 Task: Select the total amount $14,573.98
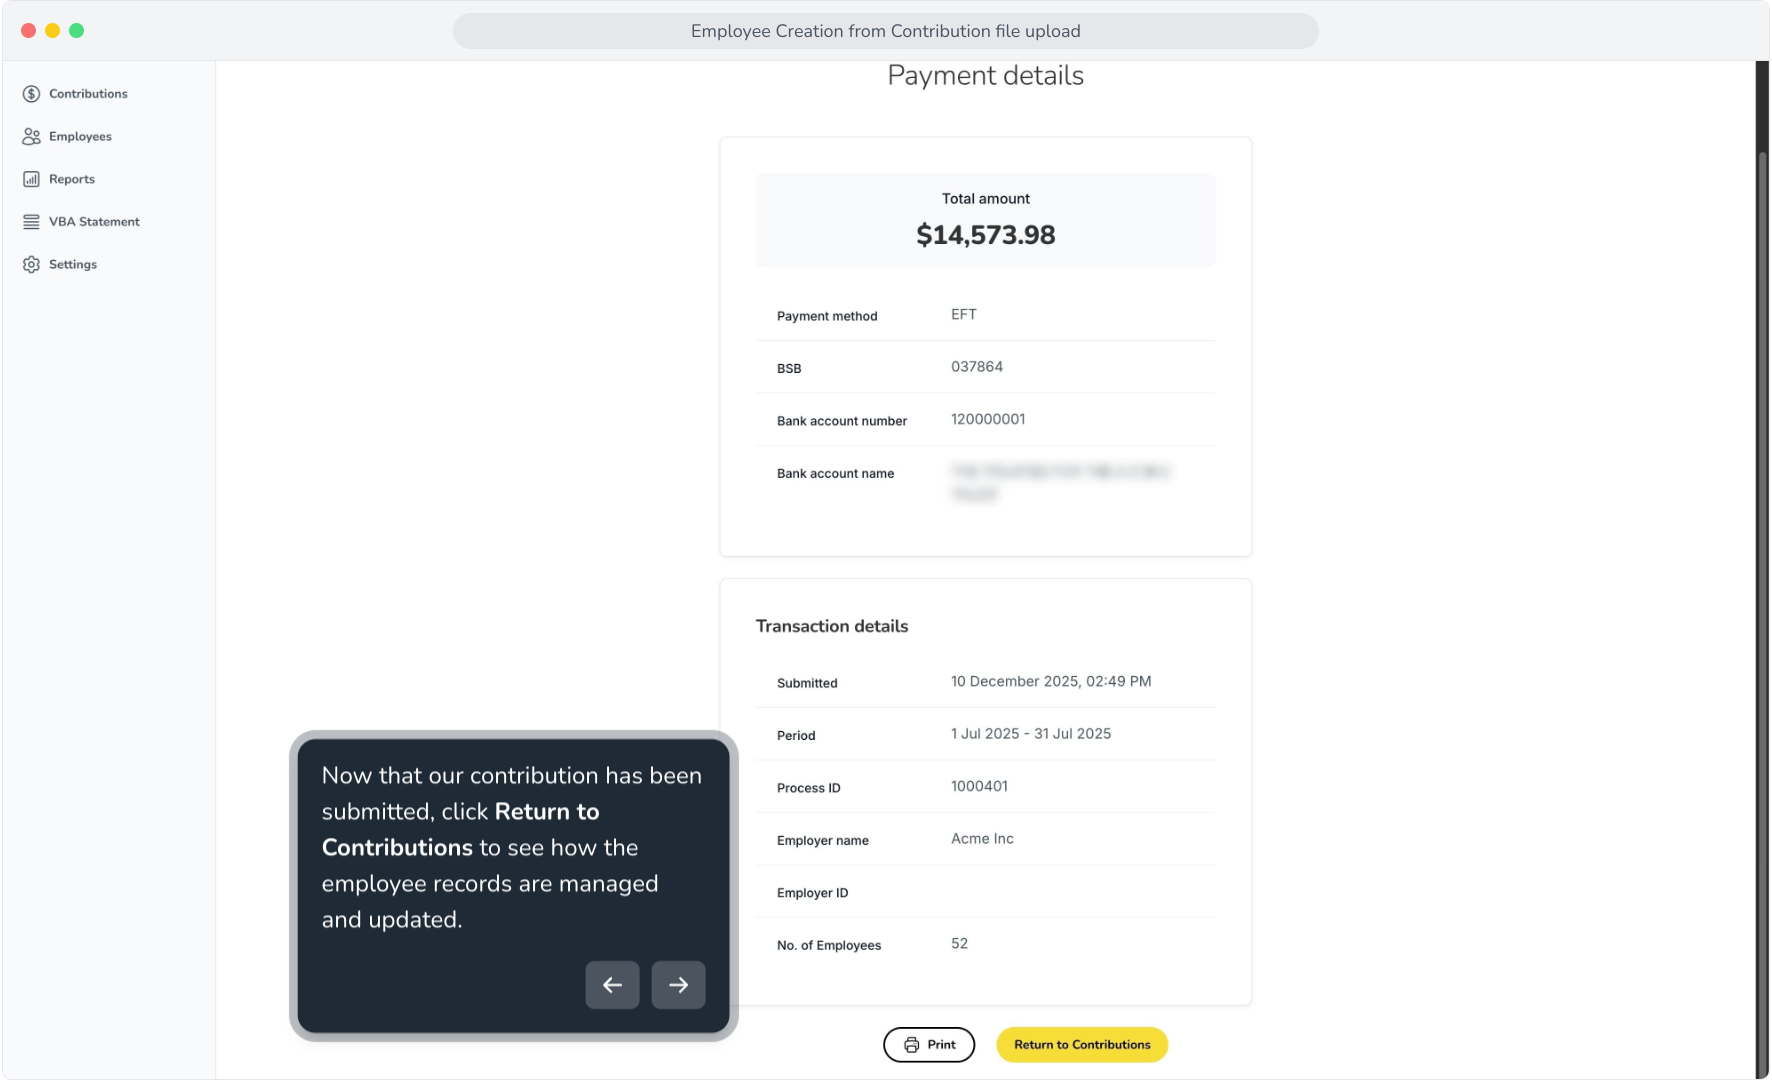click(x=985, y=235)
